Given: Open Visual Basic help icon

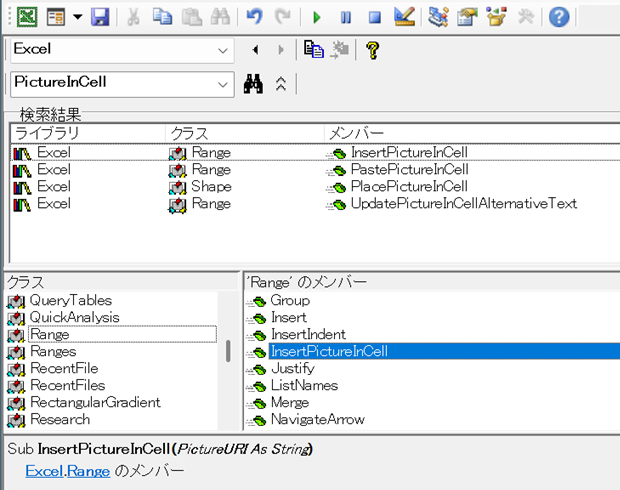Looking at the screenshot, I should [x=559, y=17].
